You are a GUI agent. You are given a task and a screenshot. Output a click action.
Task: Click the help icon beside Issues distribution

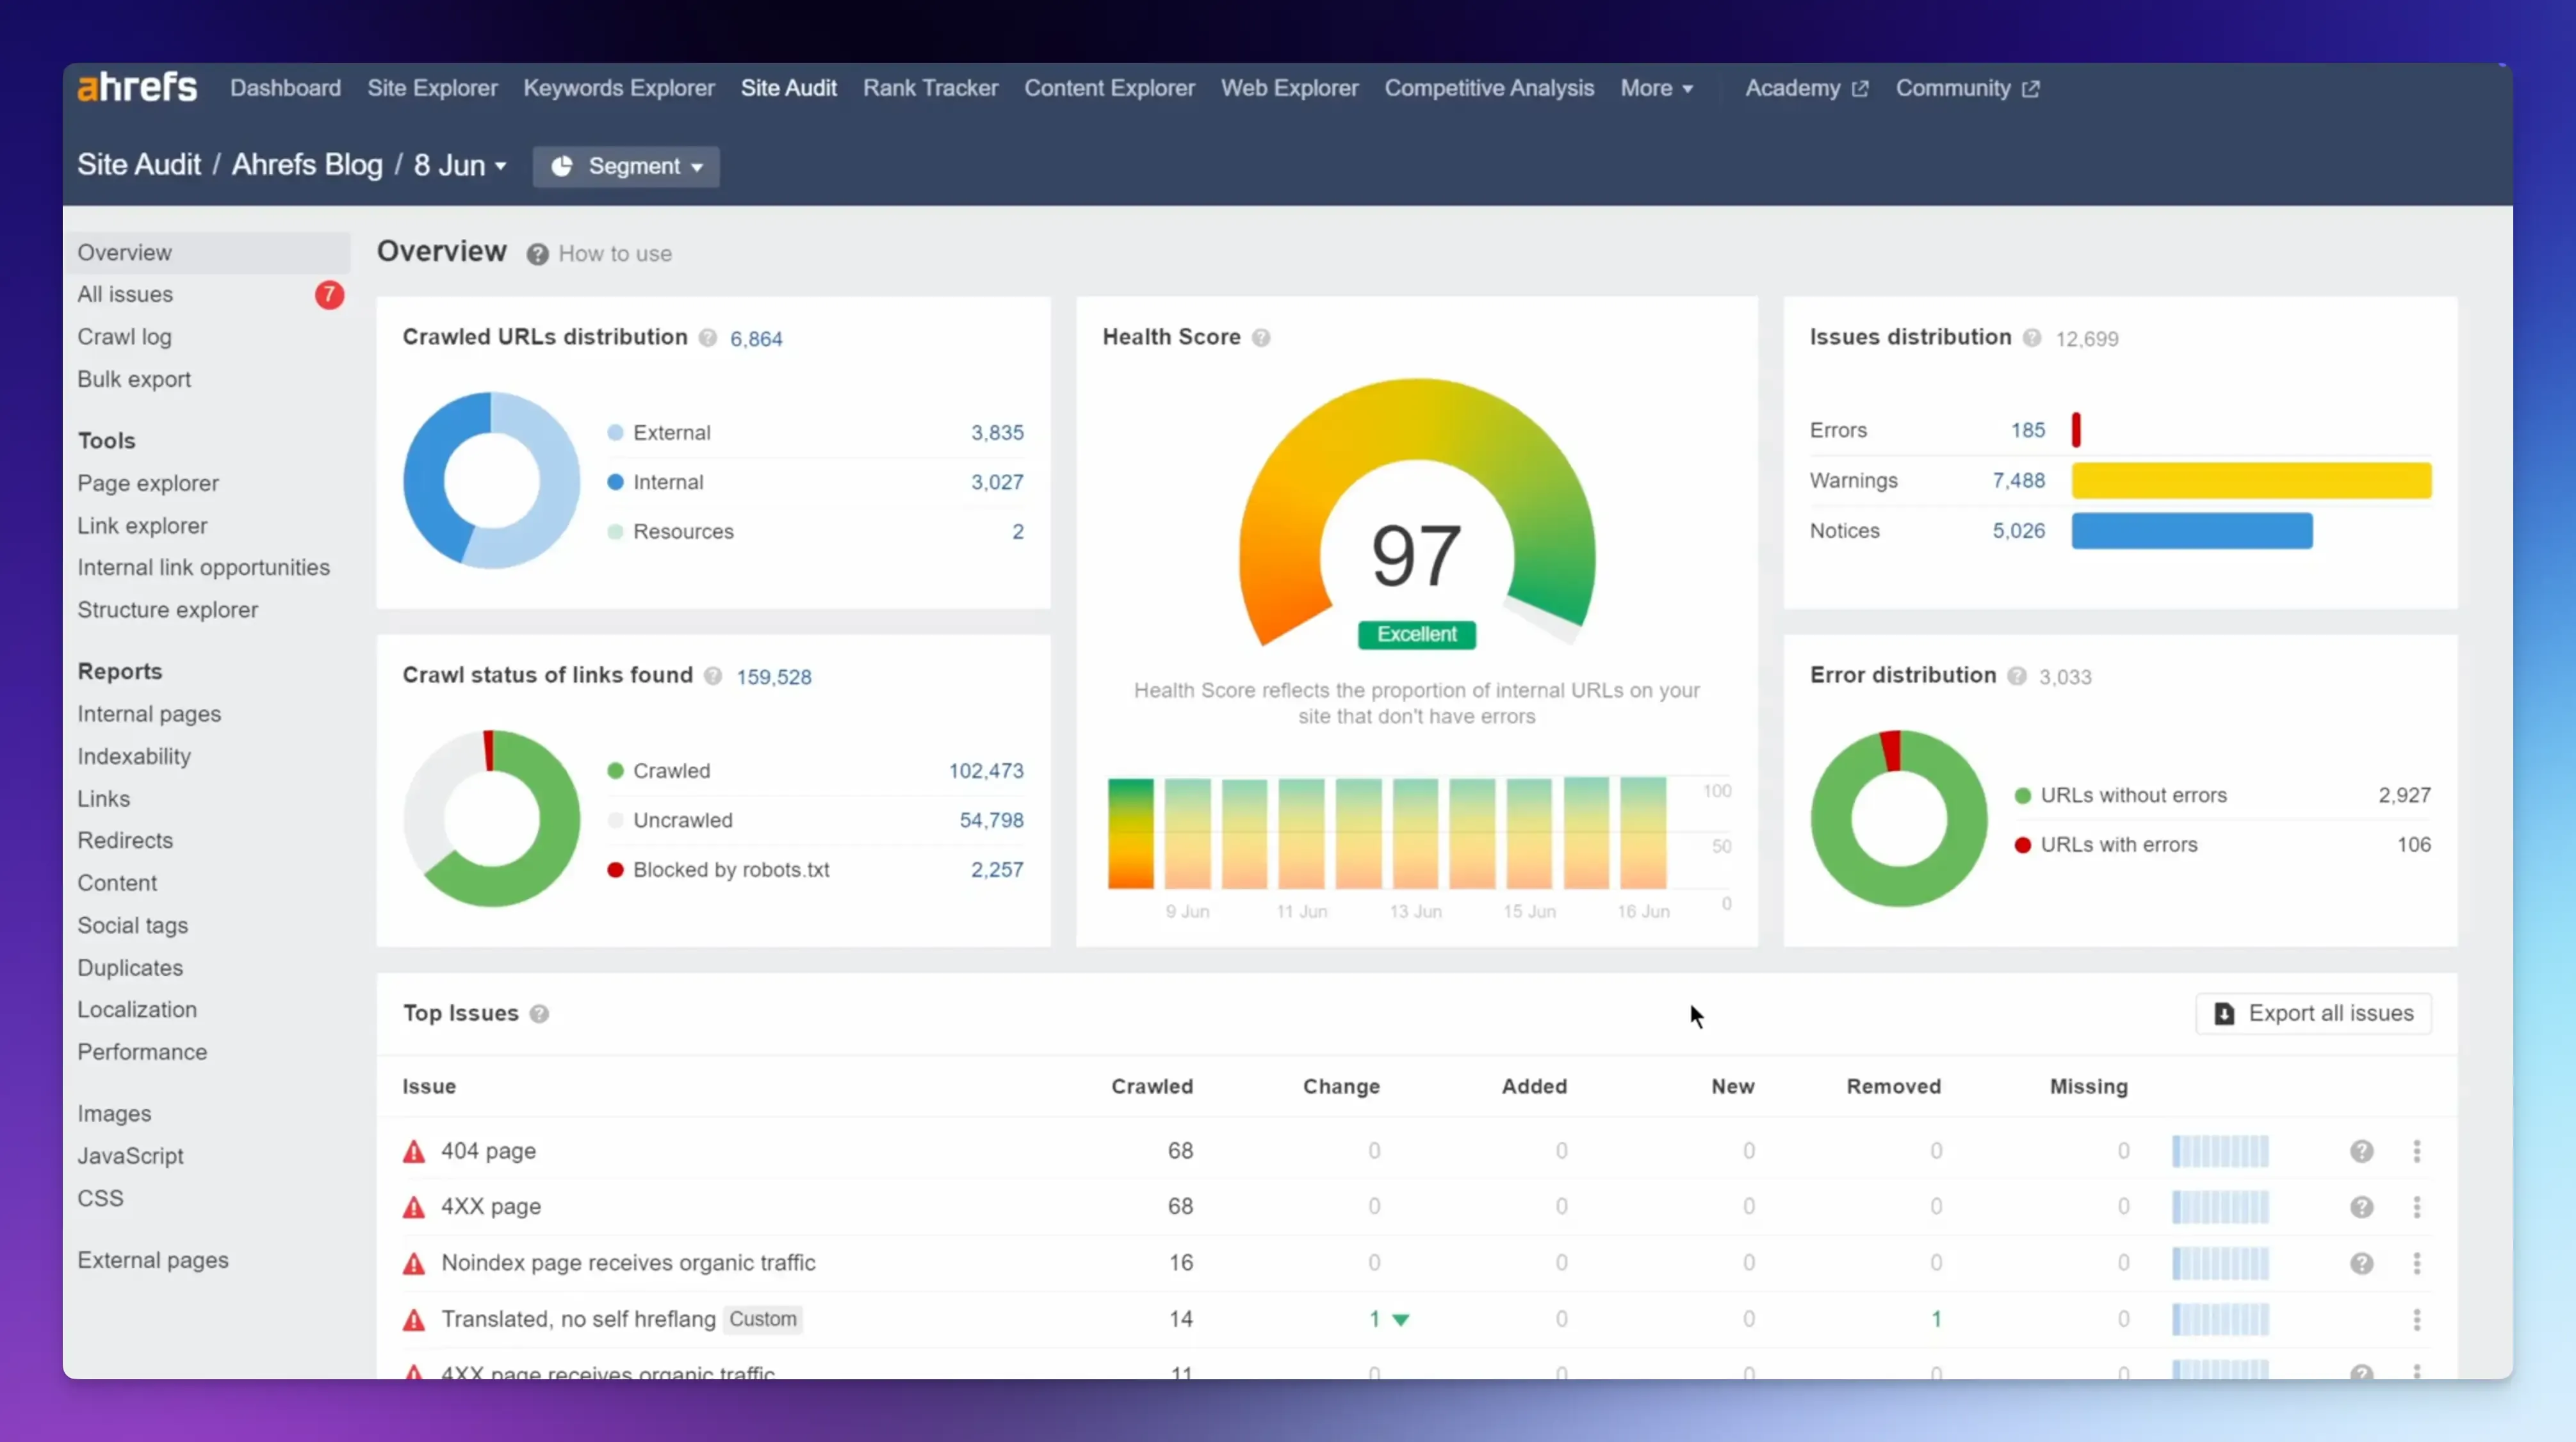tap(2032, 338)
